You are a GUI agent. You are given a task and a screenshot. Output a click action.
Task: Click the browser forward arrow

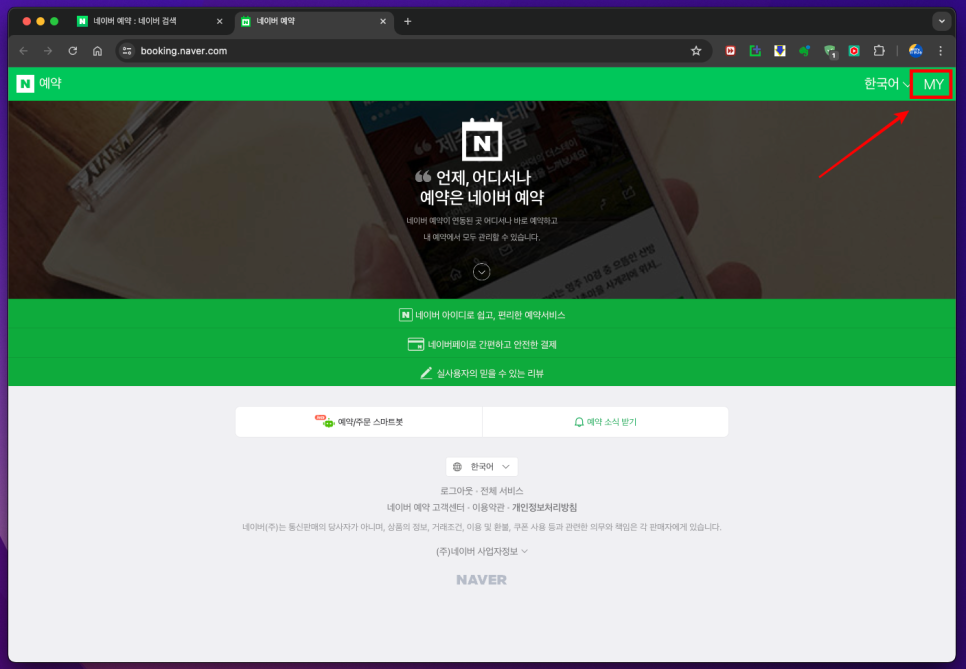pos(48,51)
